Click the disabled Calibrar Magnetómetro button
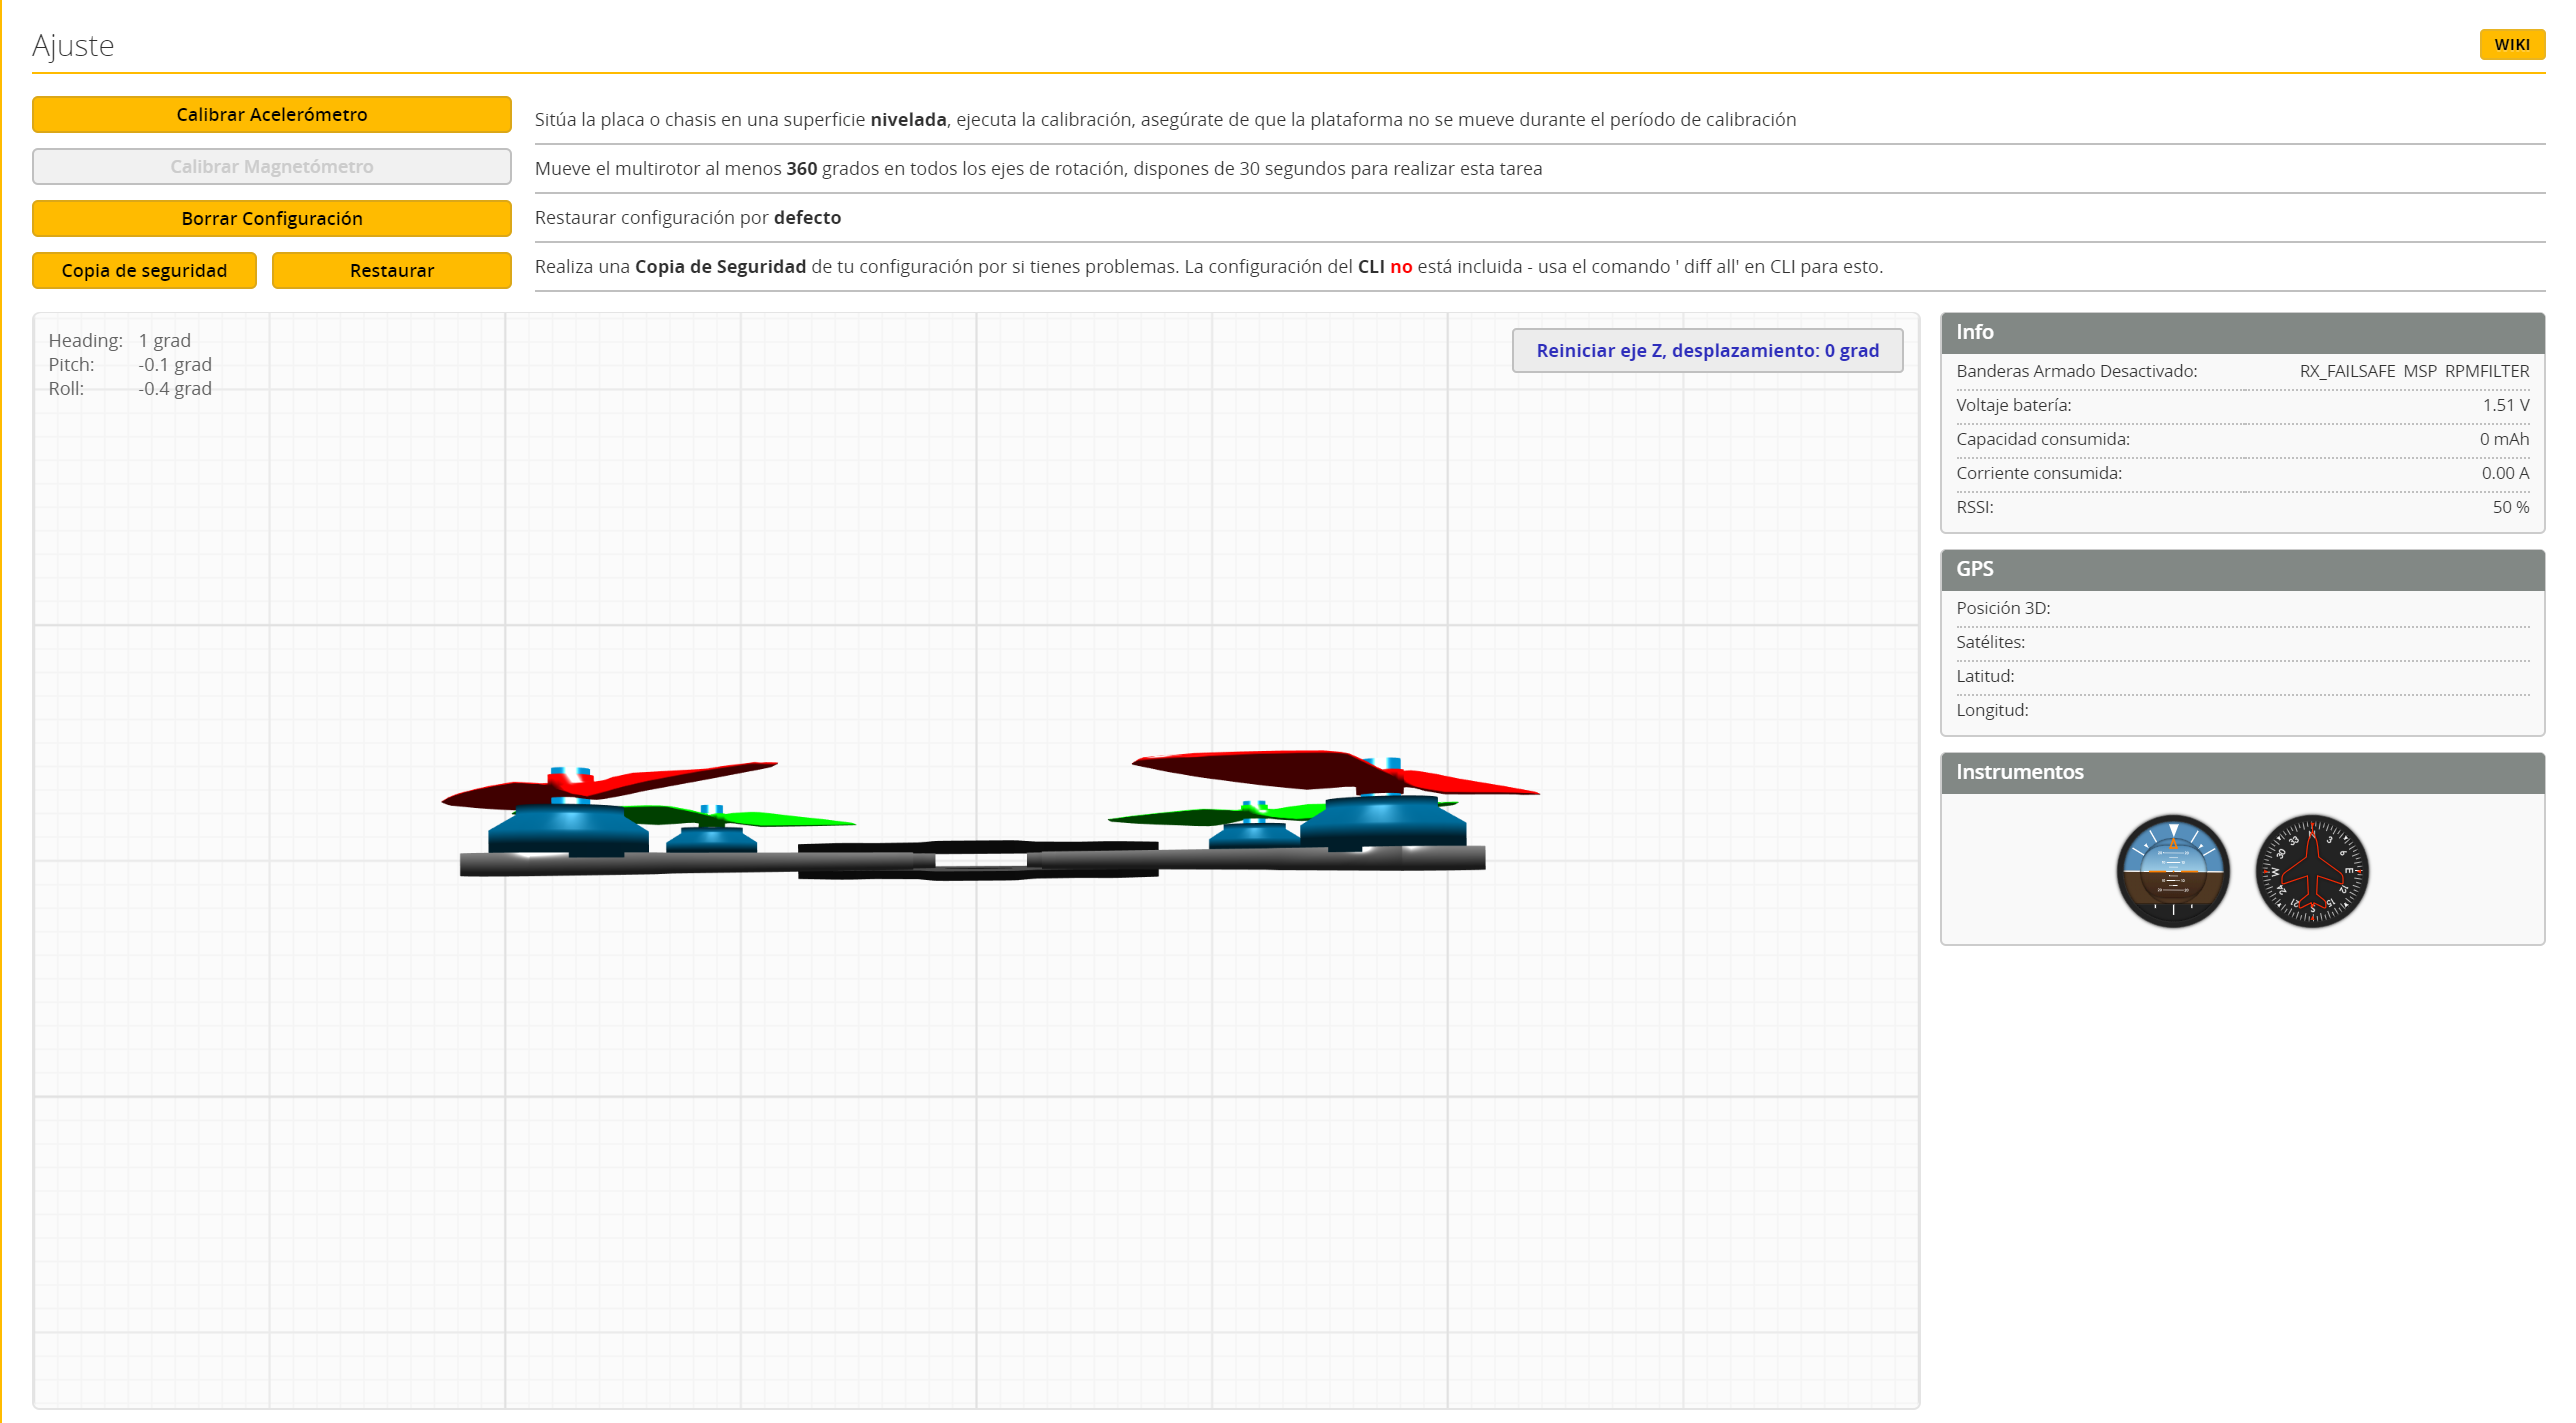Screen dimensions: 2576x1423 point(271,167)
